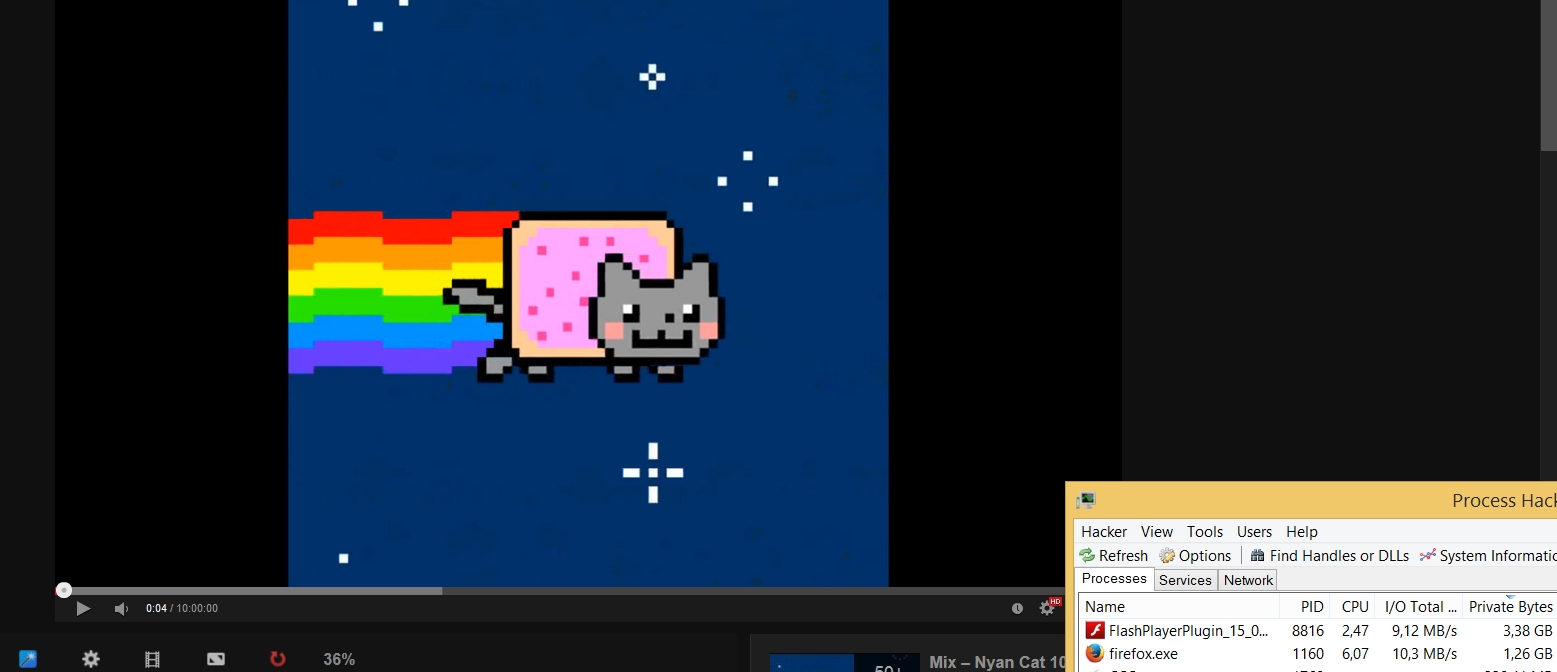
Task: Click the film strip icon below the player
Action: (x=152, y=659)
